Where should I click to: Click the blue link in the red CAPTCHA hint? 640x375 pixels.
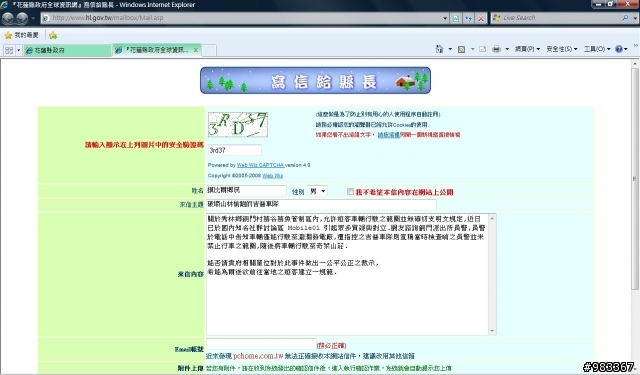388,135
